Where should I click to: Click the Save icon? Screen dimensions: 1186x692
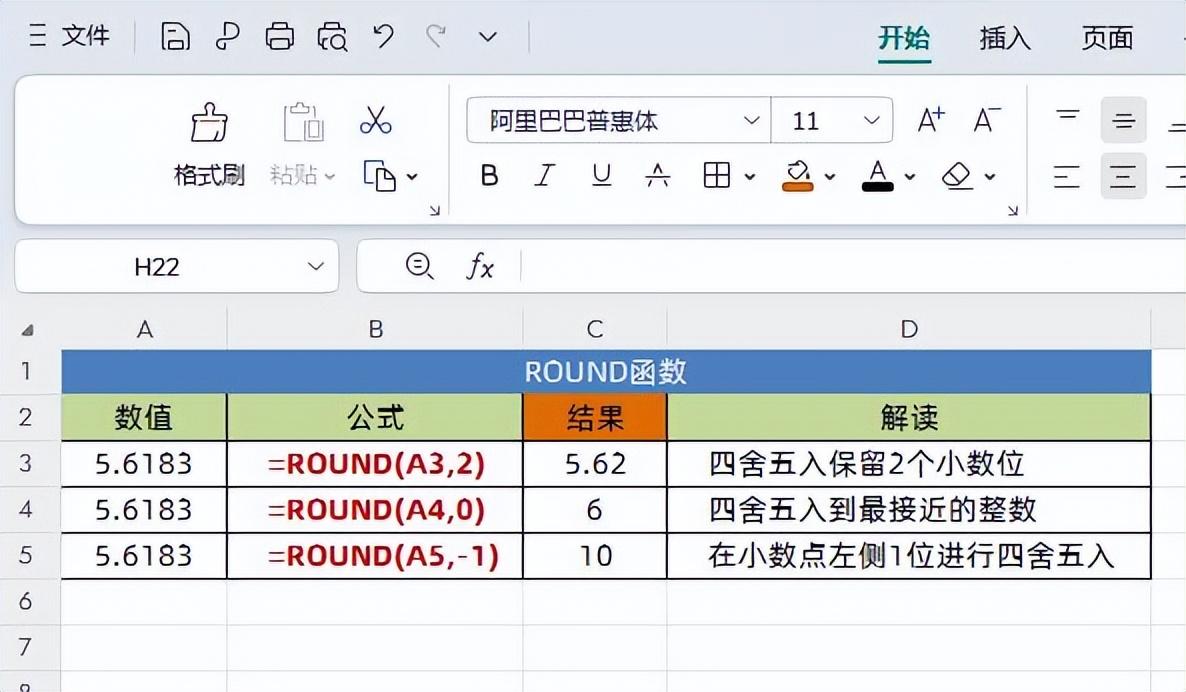pyautogui.click(x=175, y=36)
